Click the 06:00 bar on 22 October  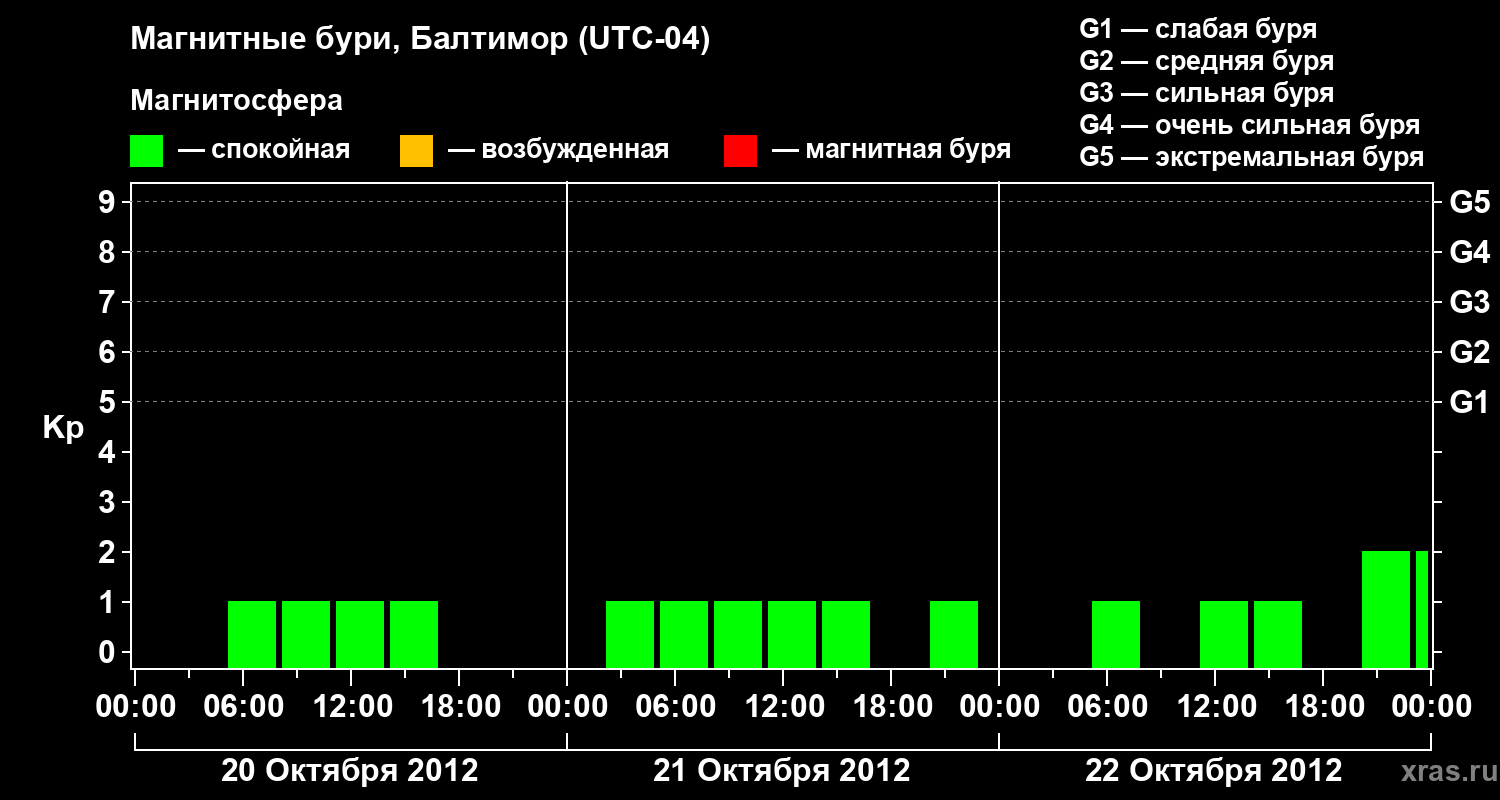(1116, 634)
